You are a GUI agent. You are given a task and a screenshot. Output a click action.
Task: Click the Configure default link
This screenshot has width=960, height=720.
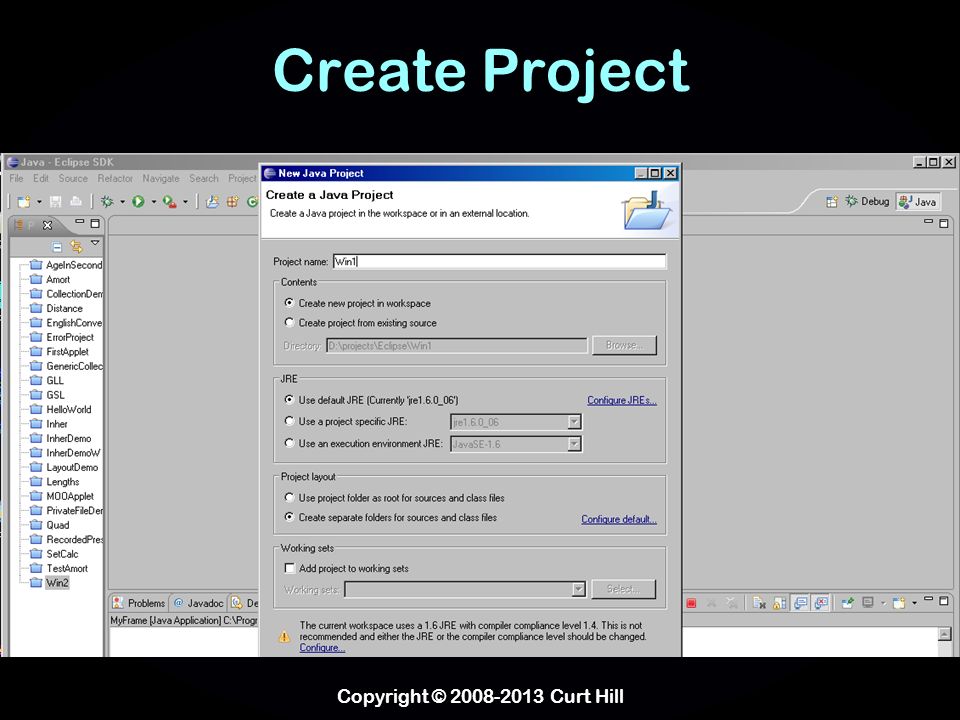click(x=618, y=519)
